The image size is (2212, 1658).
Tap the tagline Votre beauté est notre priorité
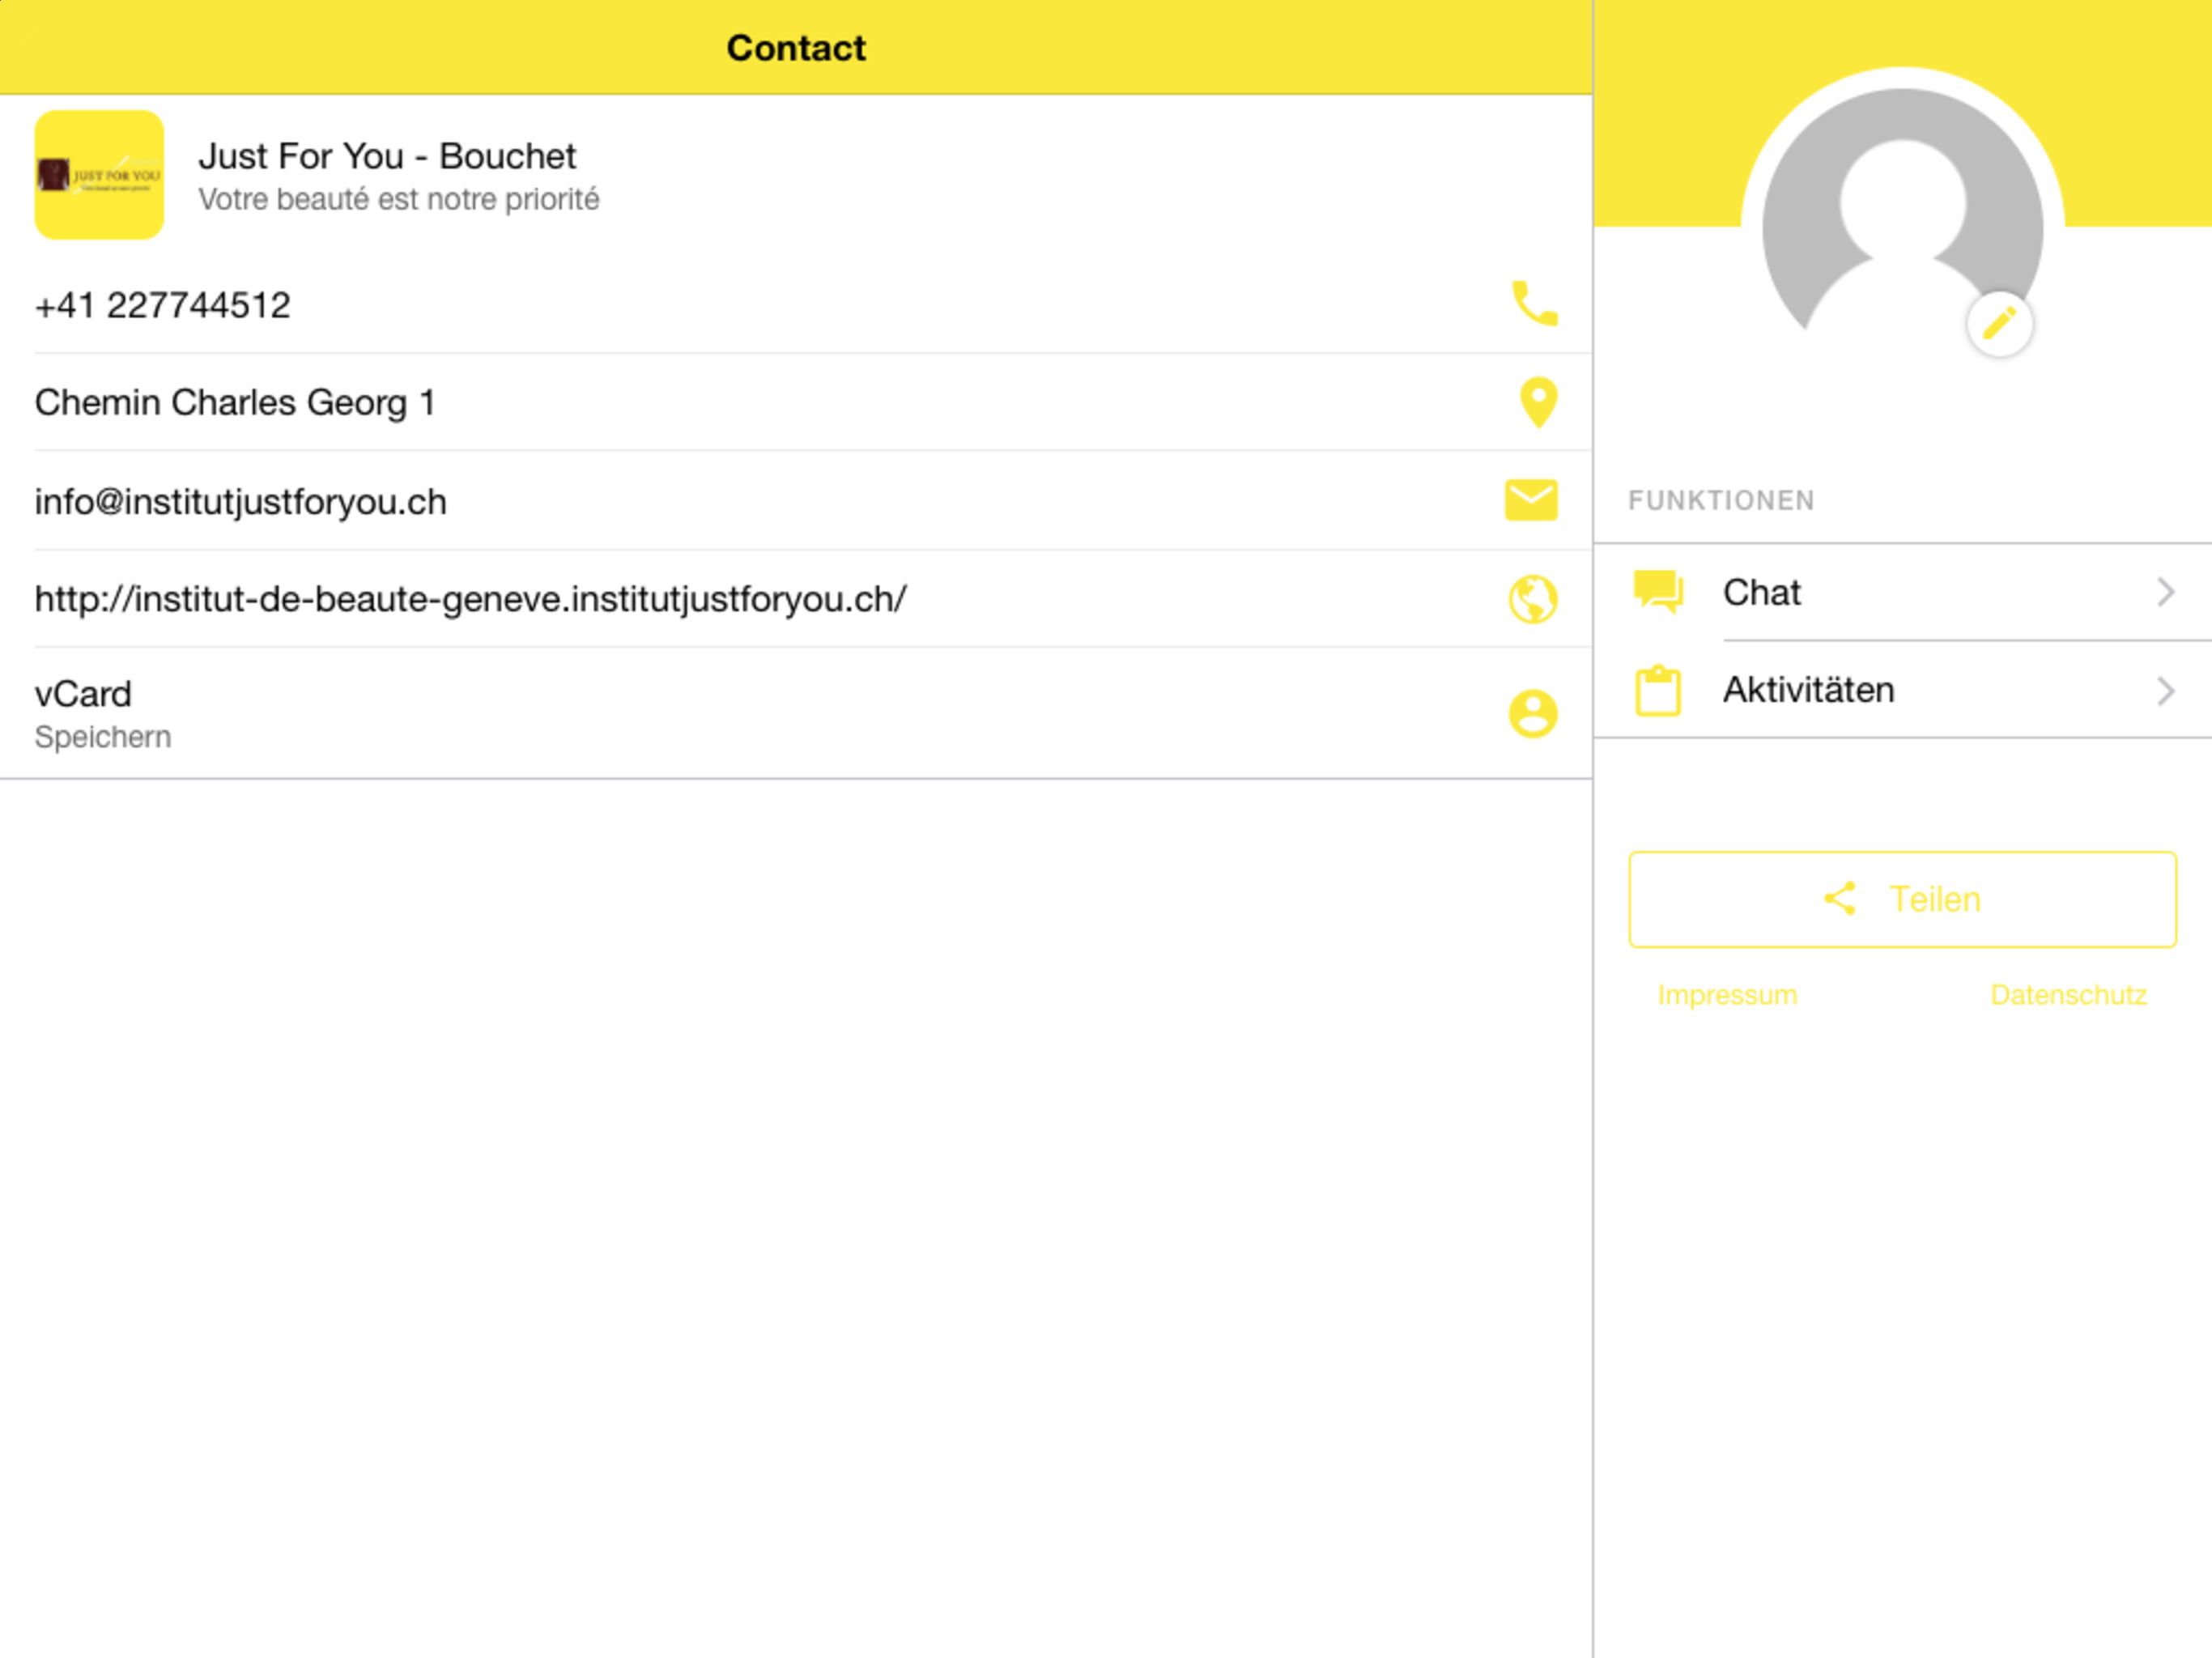pos(399,200)
